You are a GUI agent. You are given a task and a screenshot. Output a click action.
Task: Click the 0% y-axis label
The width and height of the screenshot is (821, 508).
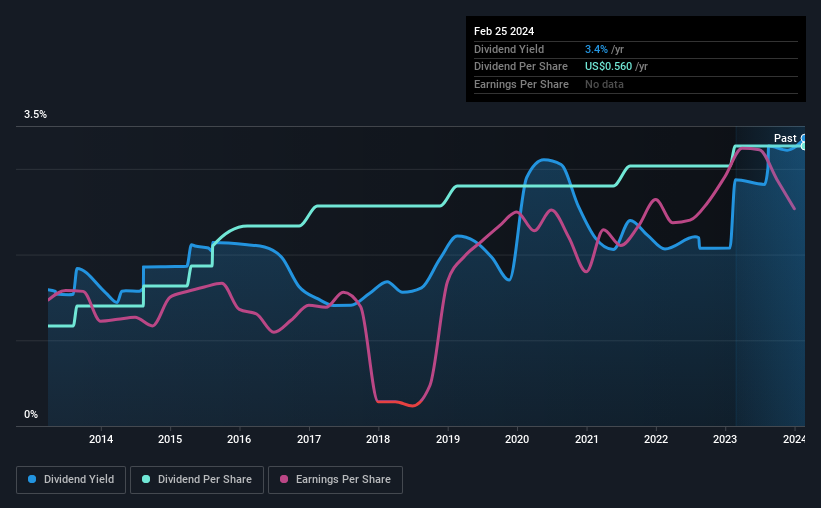click(x=31, y=414)
